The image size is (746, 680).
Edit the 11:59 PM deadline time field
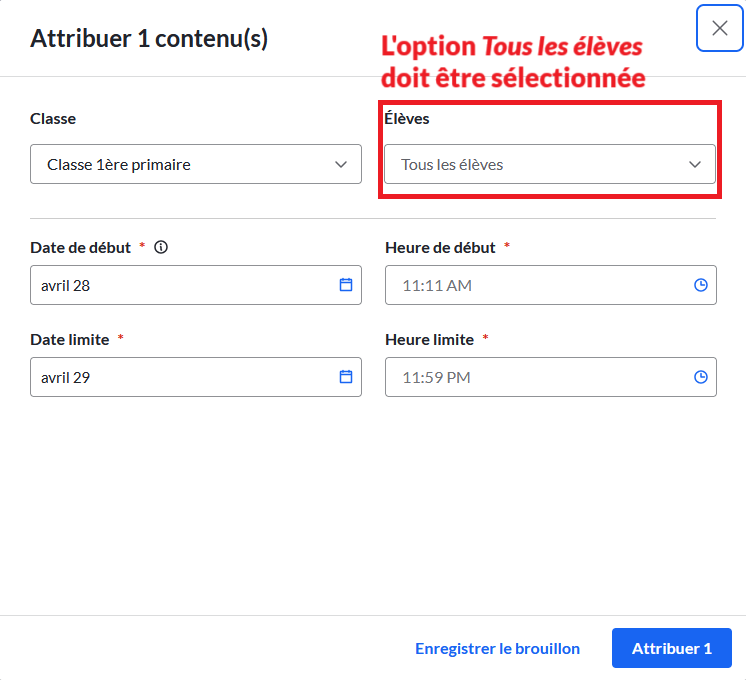click(551, 377)
